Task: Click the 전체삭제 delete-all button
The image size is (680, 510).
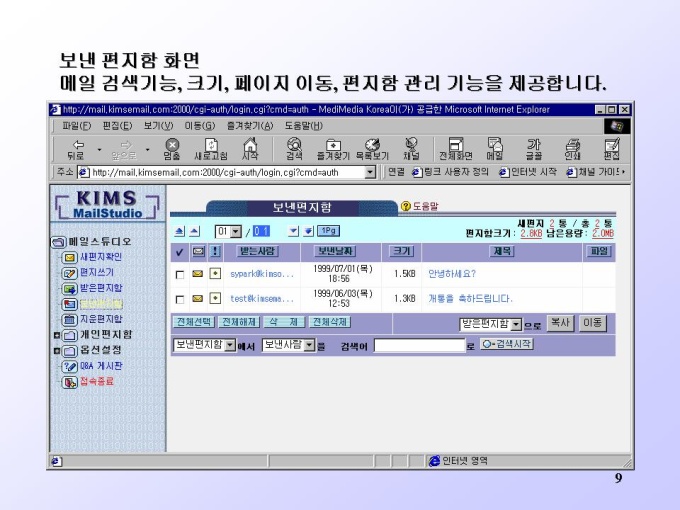Action: pos(330,322)
